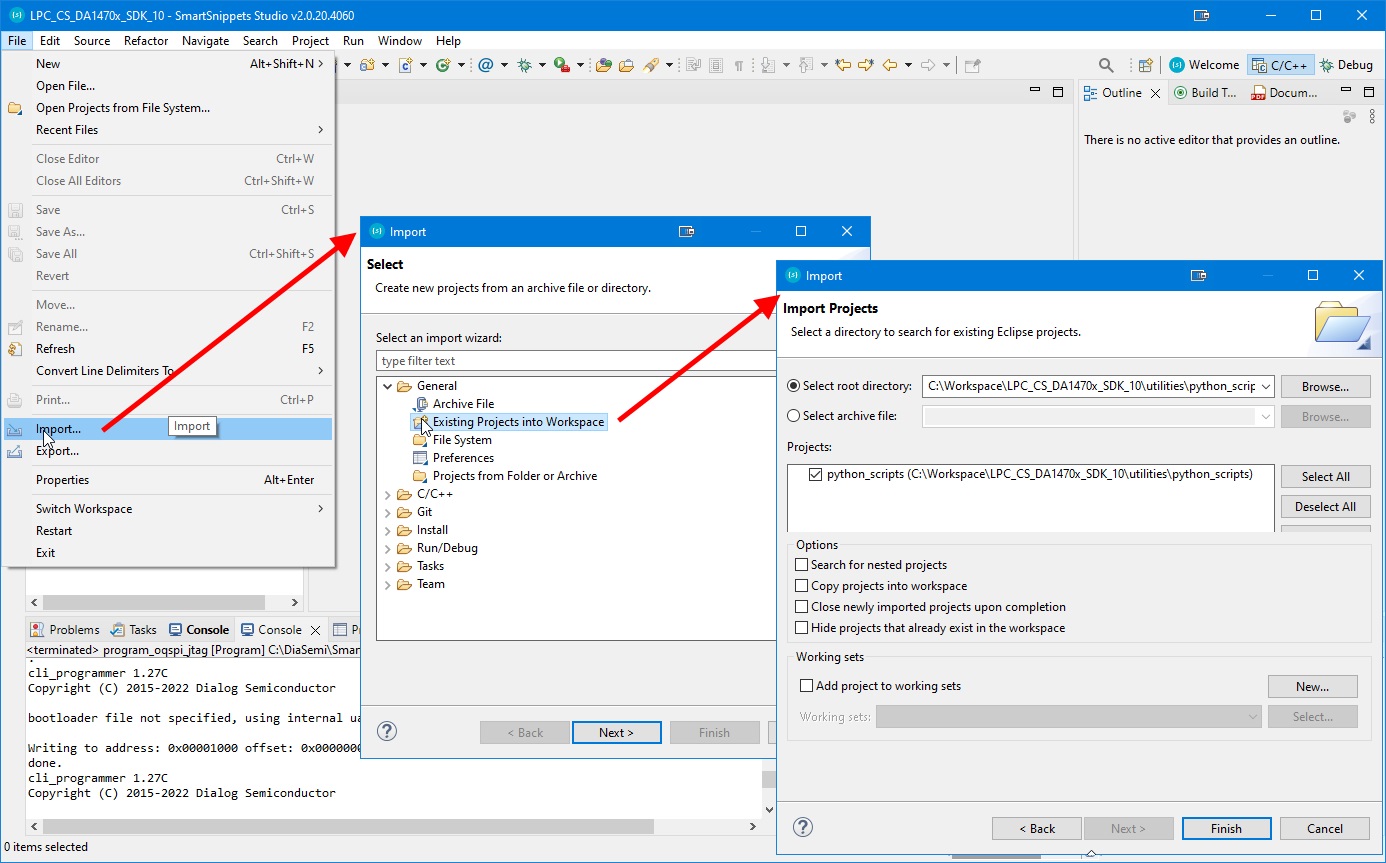Minimize the editor area pane
1386x863 pixels.
coord(1035,91)
